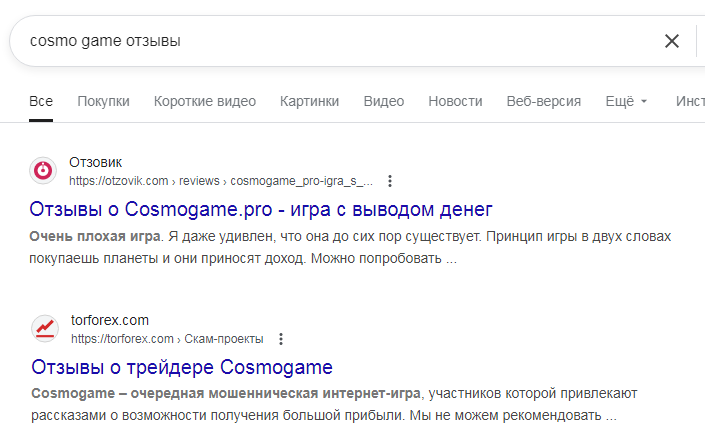Click the Отзовик site favicon

coord(43,171)
